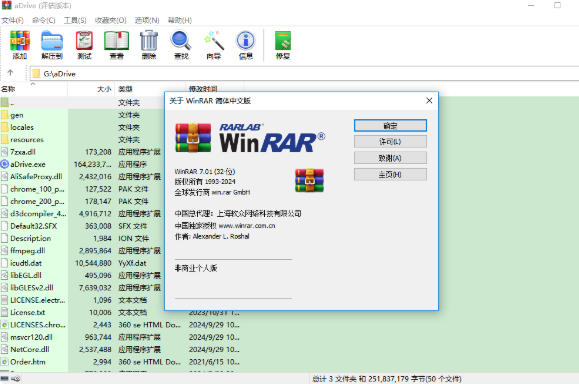Screen dimensions: 579x384
Task: Click the 非商业个人版 text in dialog
Action: point(196,268)
